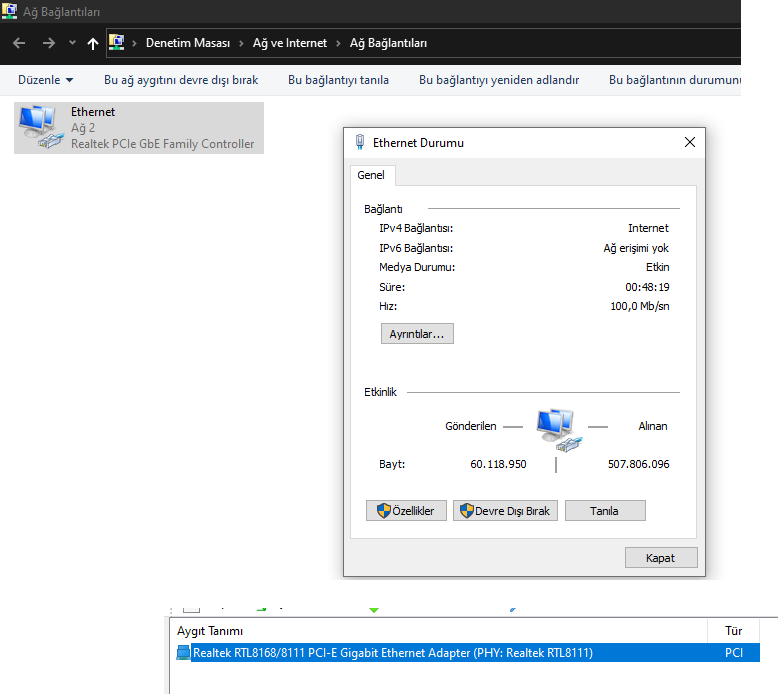This screenshot has width=778, height=694.
Task: Click the 100,0 Mb/sn speed value
Action: (x=640, y=306)
